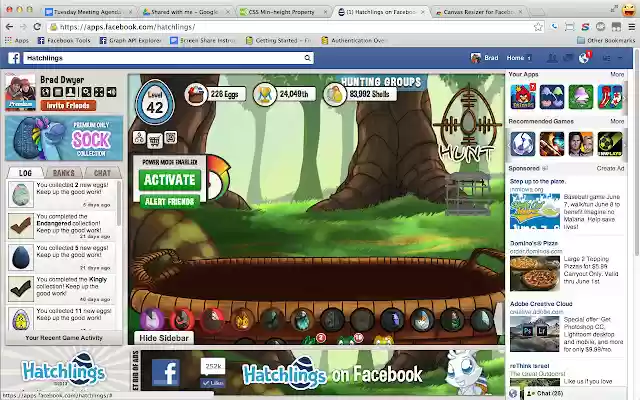This screenshot has height=400, width=640.
Task: Click the second small square icon under Brad Dwyer
Action: click(x=58, y=92)
